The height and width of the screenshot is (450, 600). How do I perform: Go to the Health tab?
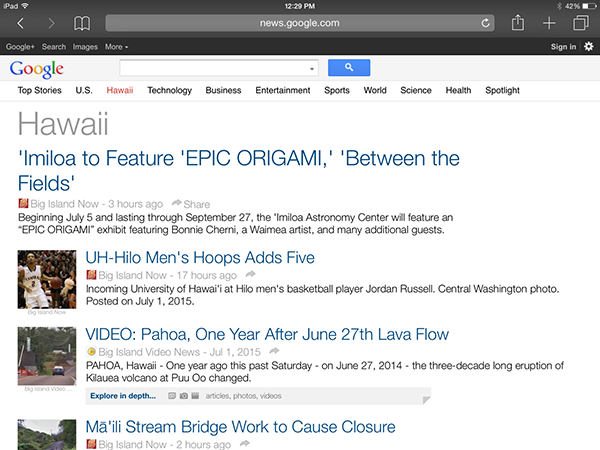[458, 90]
